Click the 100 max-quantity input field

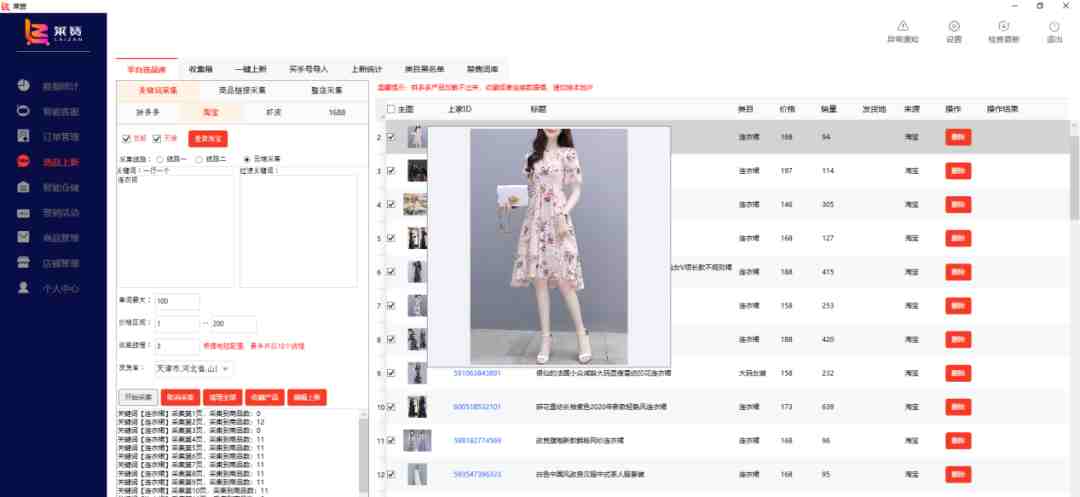click(x=177, y=302)
